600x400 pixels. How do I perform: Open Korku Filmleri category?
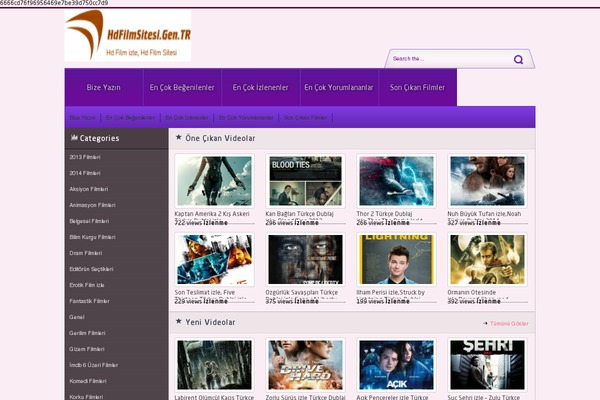coord(86,397)
